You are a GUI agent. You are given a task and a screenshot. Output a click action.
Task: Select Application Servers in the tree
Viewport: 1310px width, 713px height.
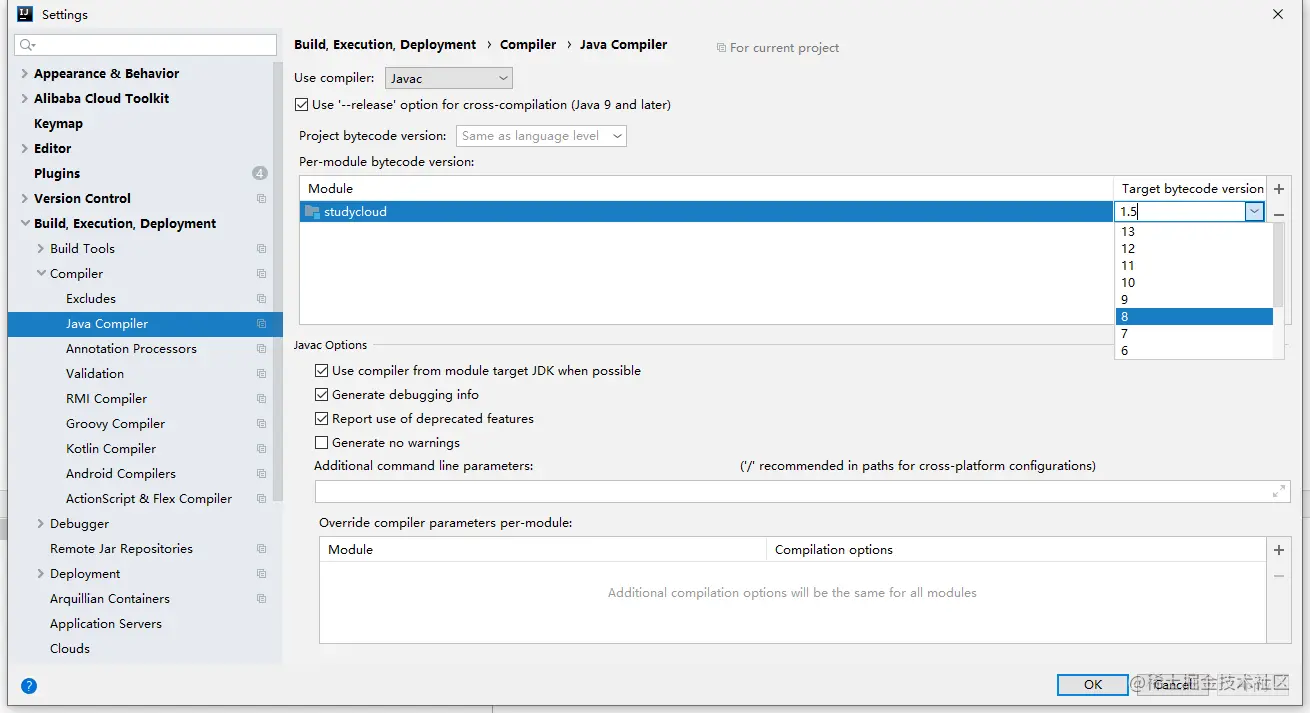coord(106,624)
